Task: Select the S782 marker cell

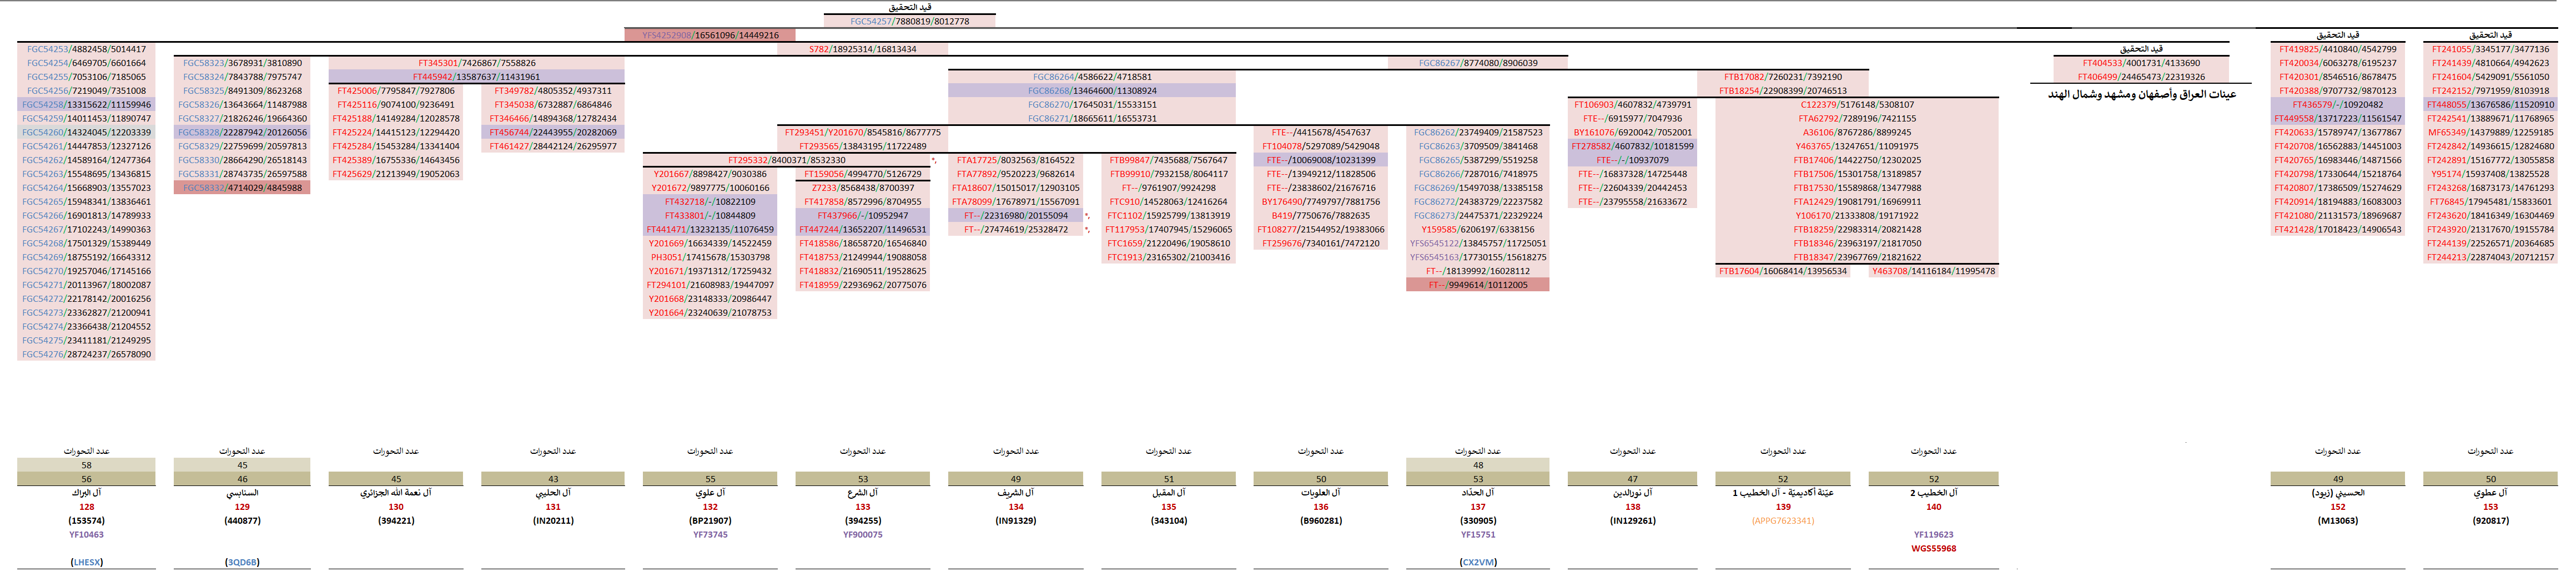Action: pos(862,49)
